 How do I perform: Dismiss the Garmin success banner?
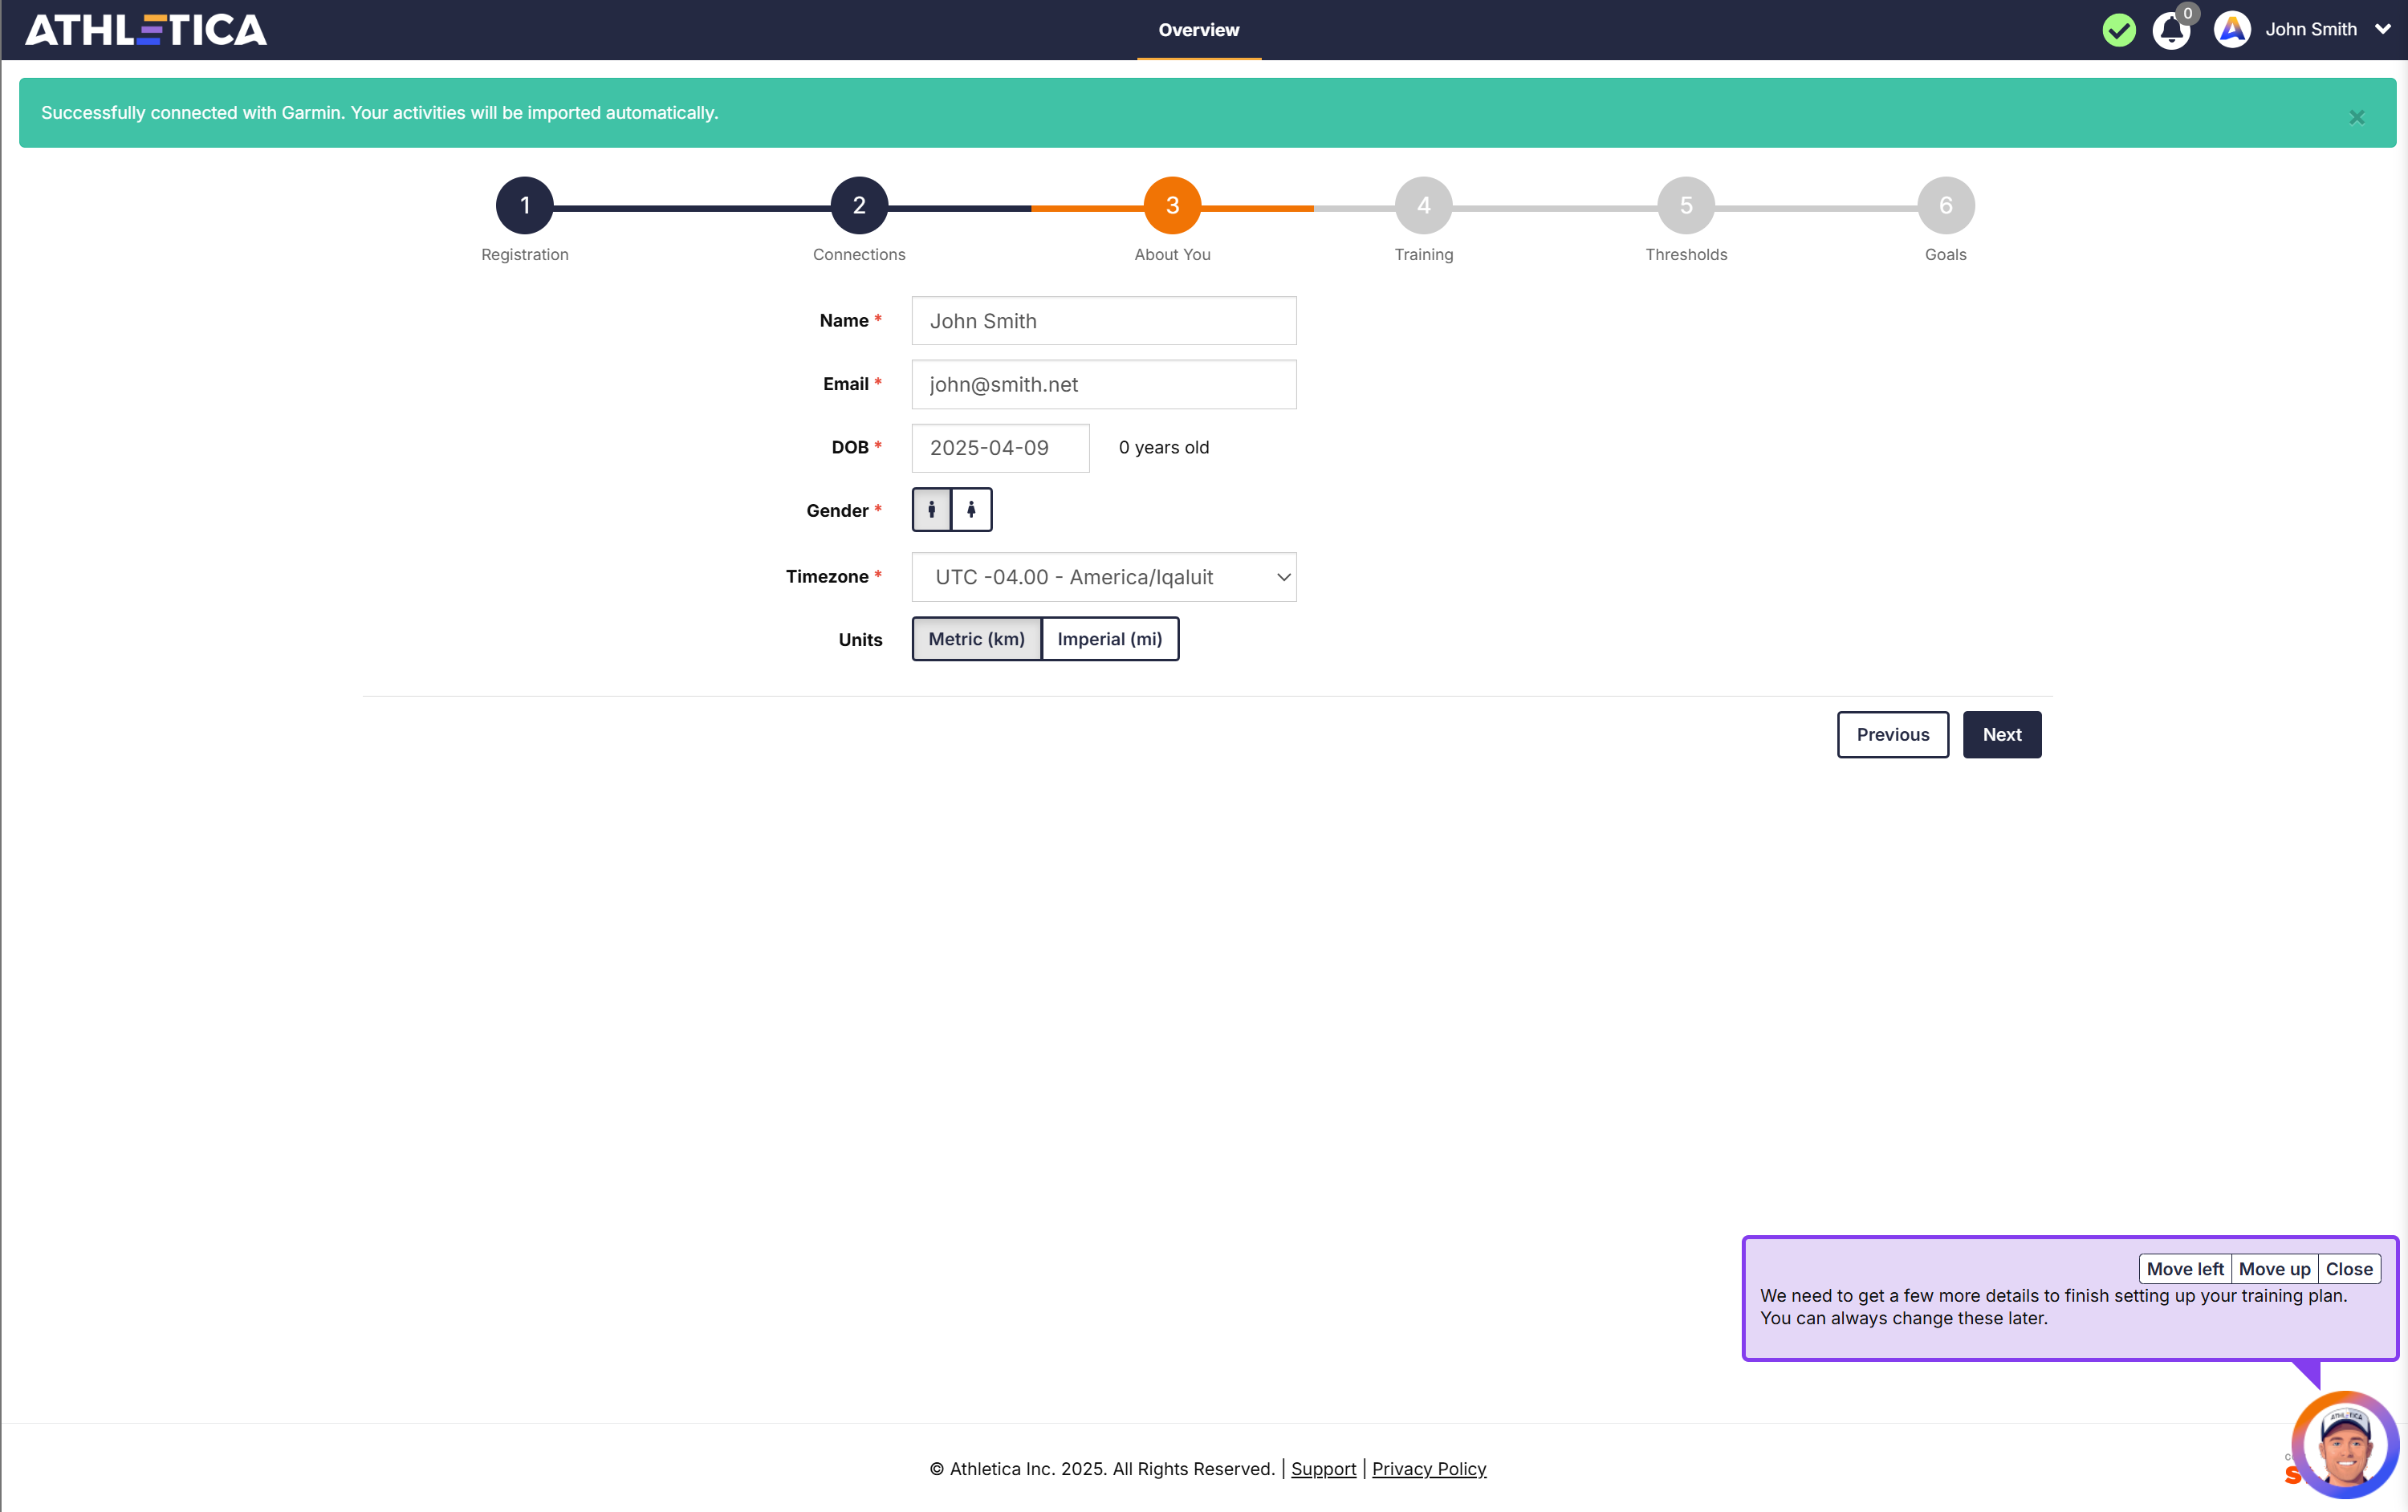coord(2357,117)
